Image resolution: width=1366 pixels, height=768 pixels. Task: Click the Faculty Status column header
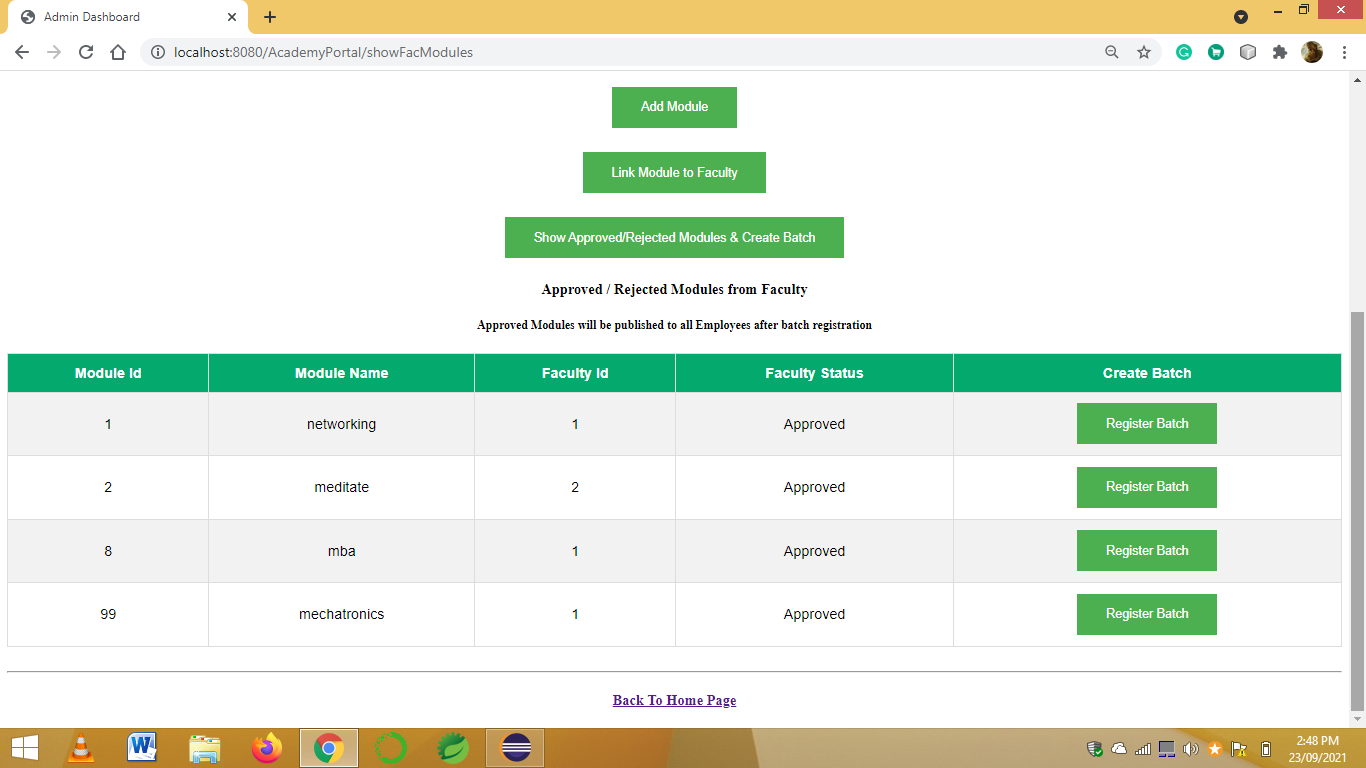coord(814,373)
